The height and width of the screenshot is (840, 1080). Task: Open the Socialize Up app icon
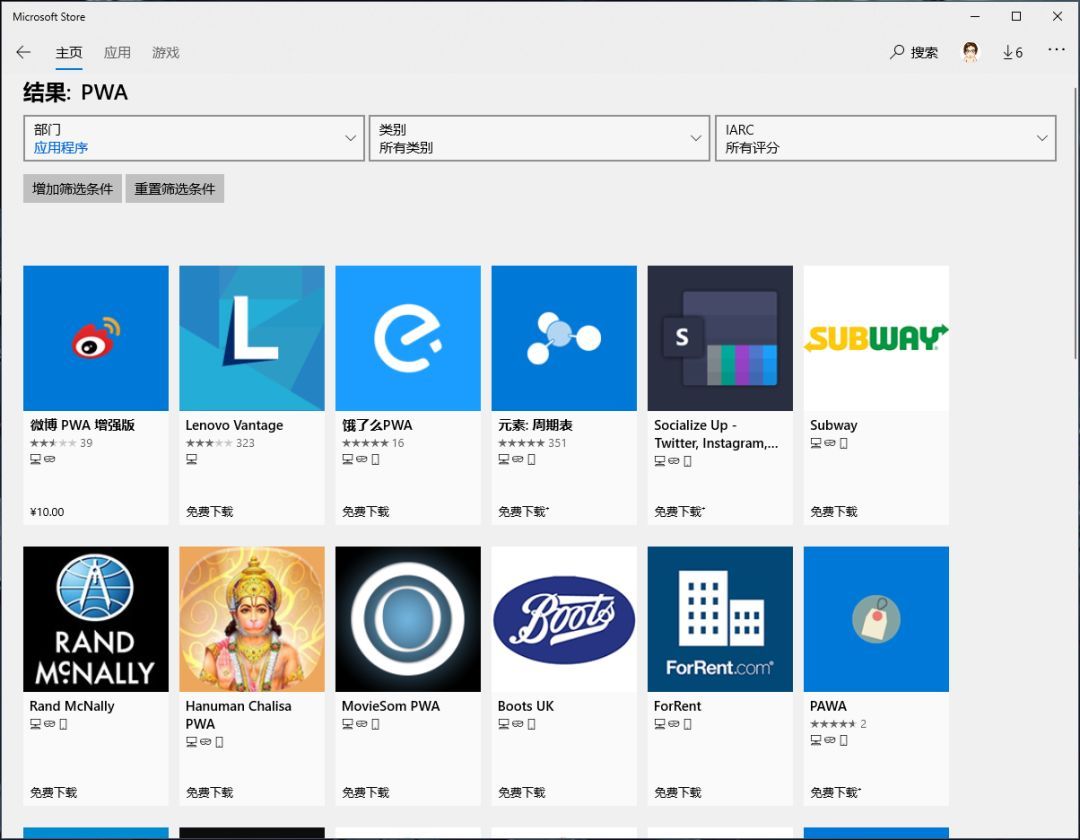coord(720,338)
